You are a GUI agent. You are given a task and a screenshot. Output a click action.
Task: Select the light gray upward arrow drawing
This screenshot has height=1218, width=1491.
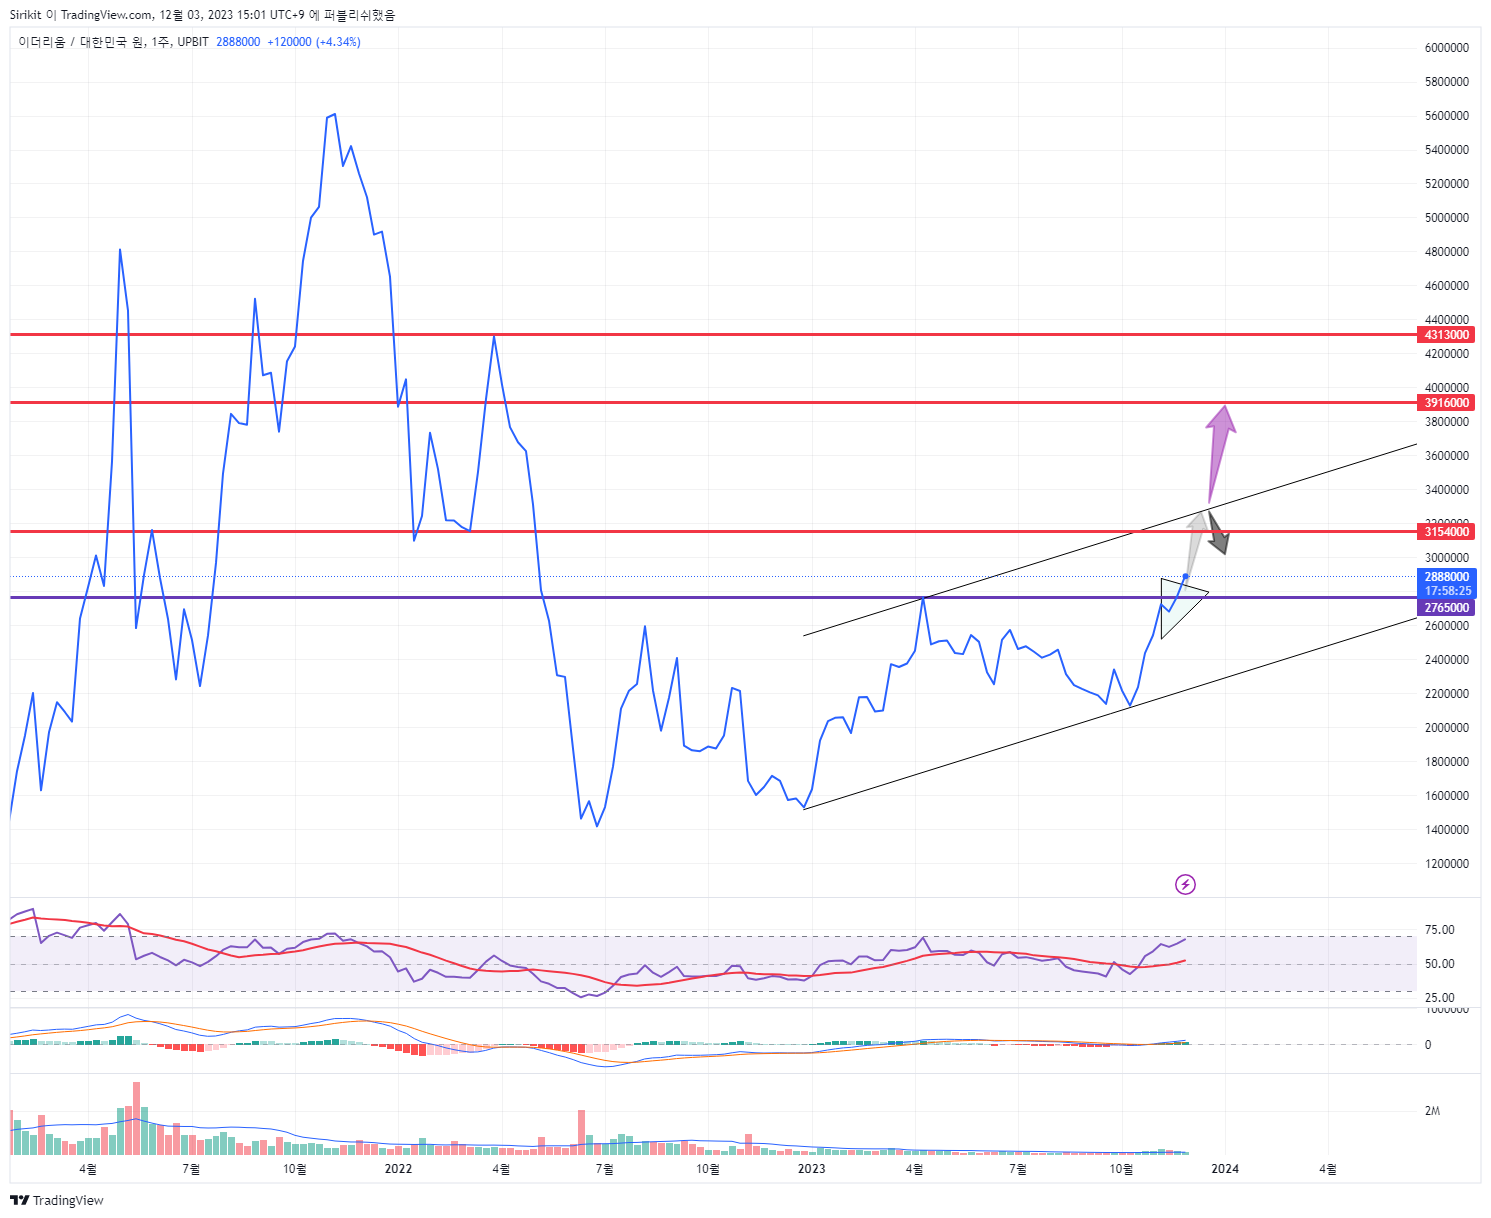click(x=1195, y=543)
